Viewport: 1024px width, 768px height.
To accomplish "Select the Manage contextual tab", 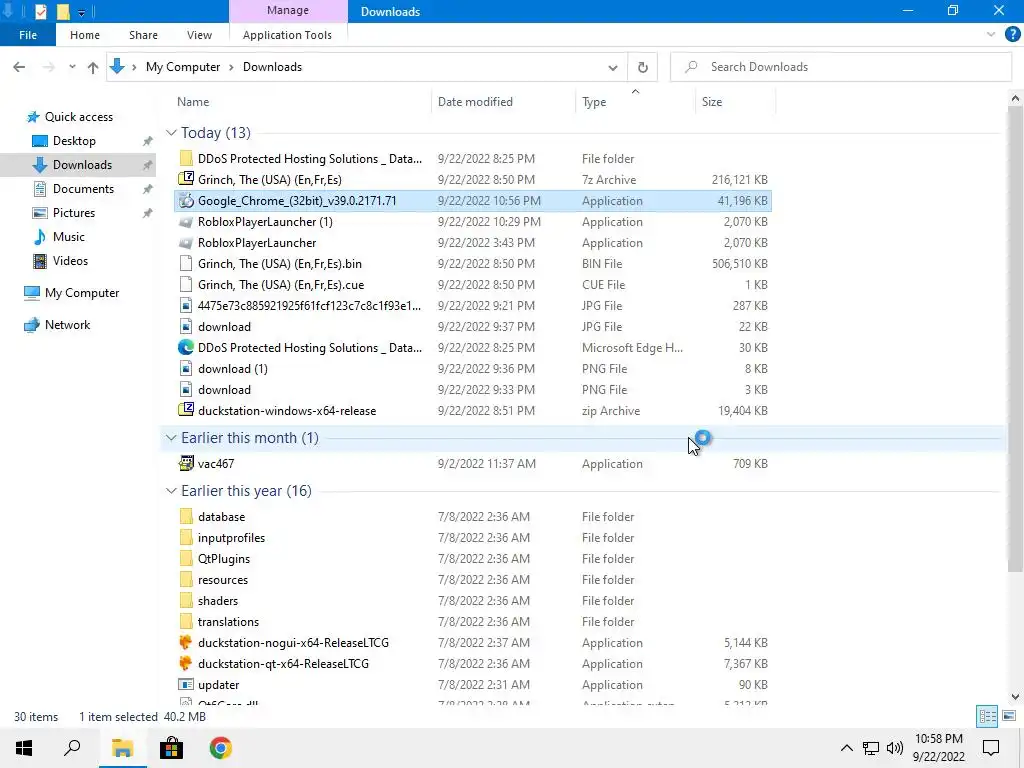I will [288, 10].
